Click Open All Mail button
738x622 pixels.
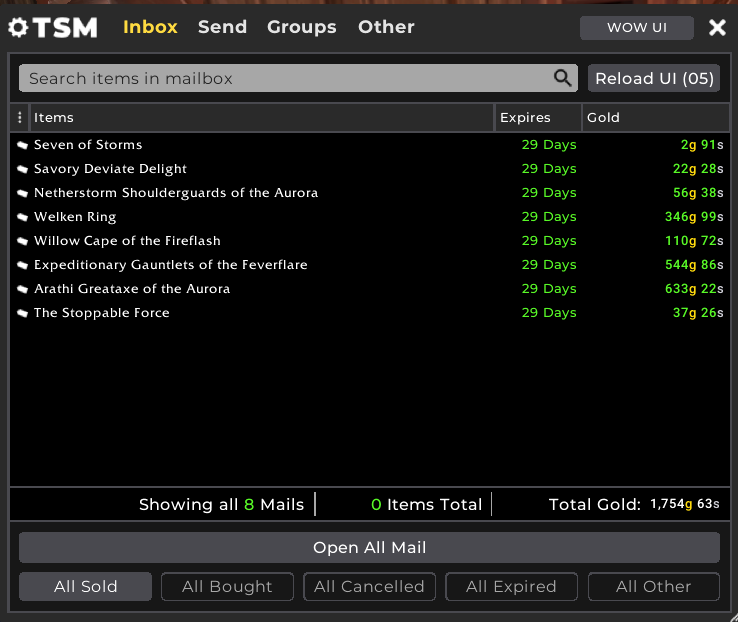(x=369, y=547)
